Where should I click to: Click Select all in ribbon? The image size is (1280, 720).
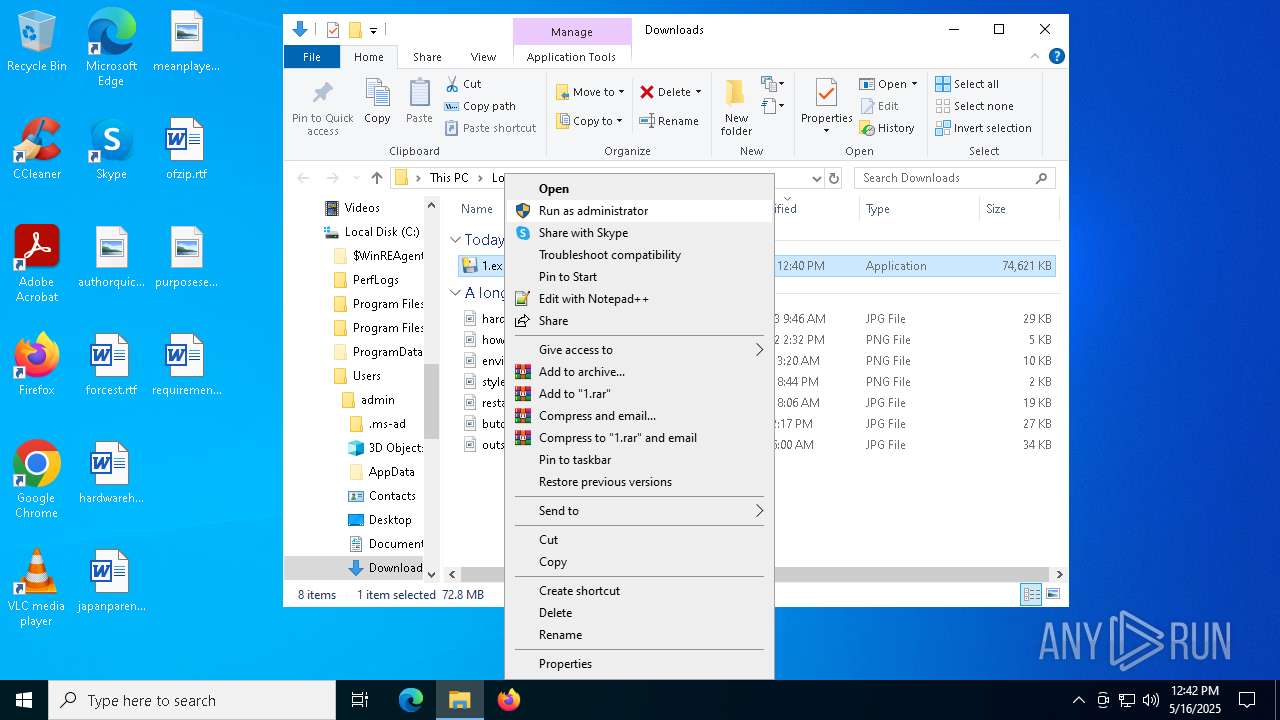coord(967,84)
